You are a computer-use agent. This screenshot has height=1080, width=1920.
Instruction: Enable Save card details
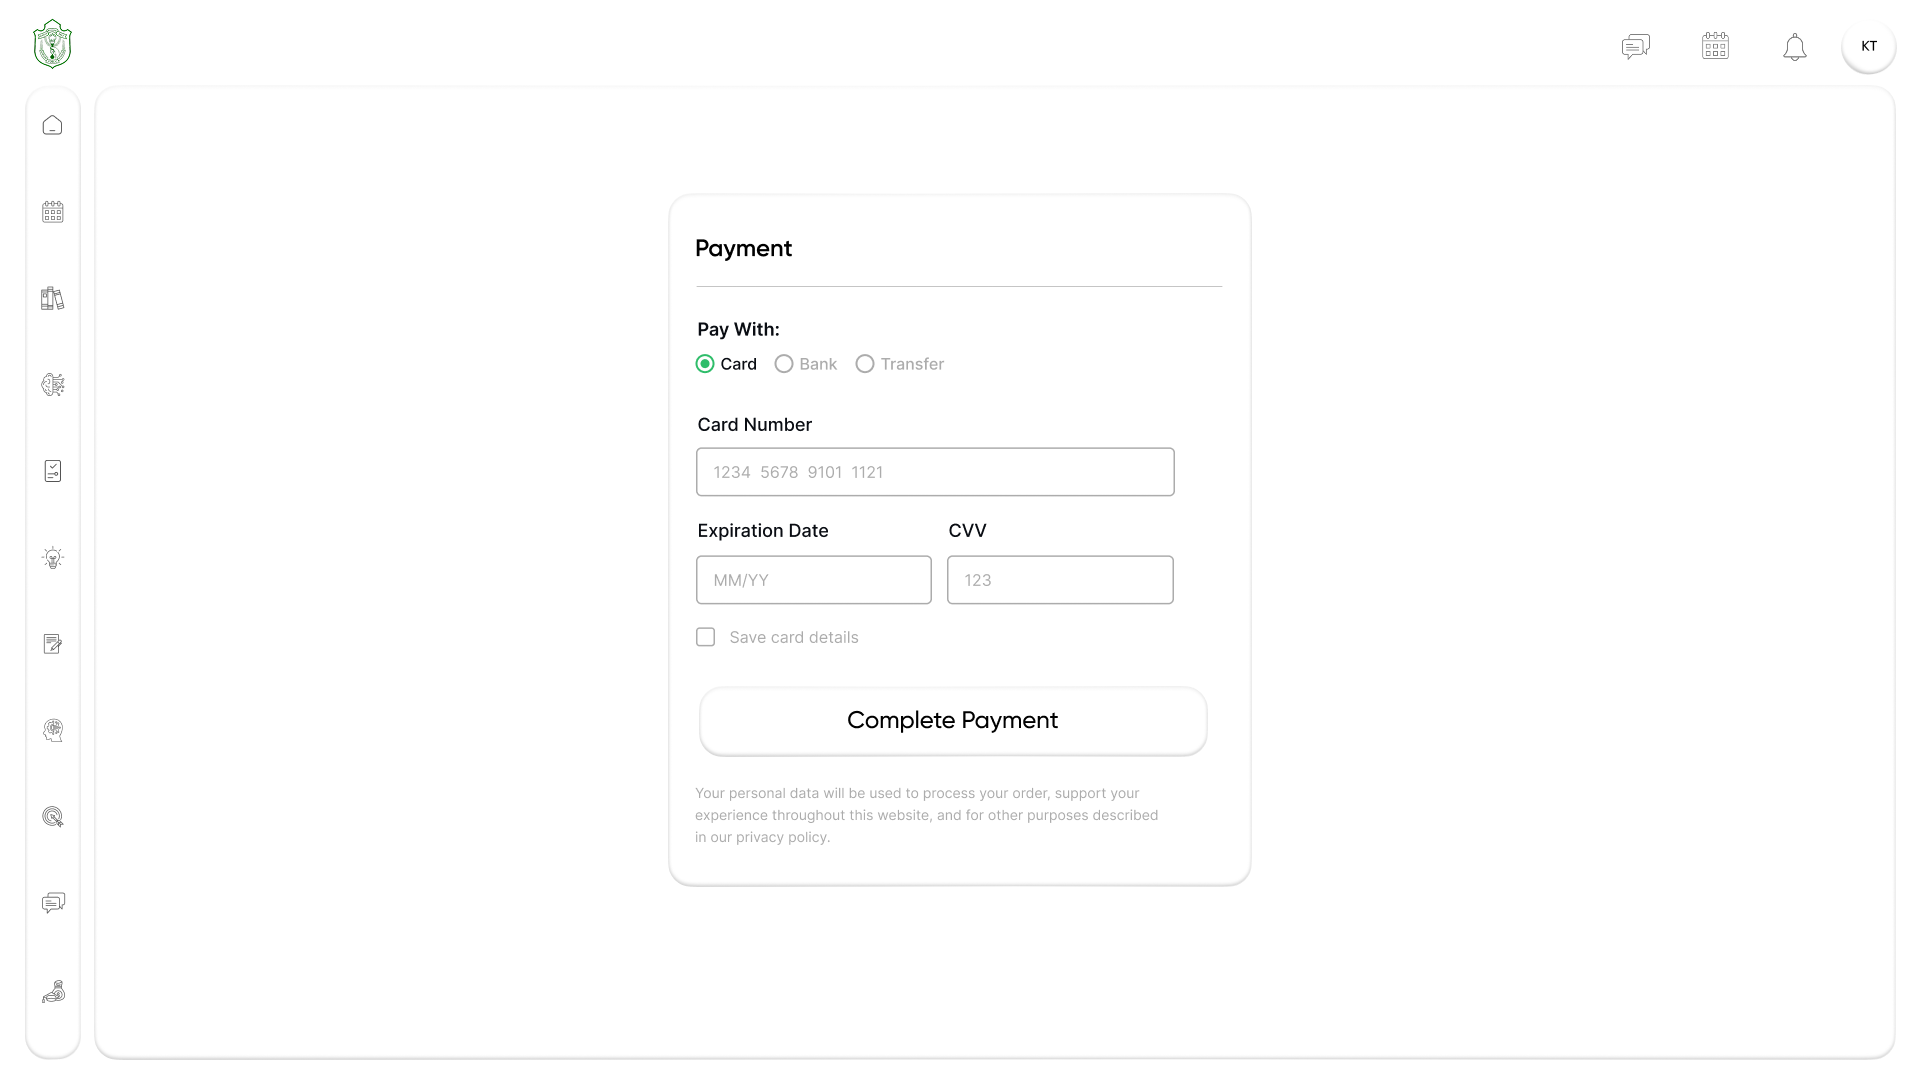pyautogui.click(x=705, y=637)
